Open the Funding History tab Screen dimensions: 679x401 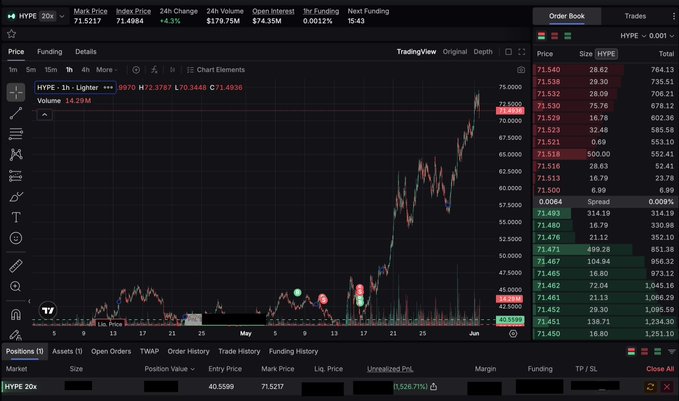tap(293, 351)
